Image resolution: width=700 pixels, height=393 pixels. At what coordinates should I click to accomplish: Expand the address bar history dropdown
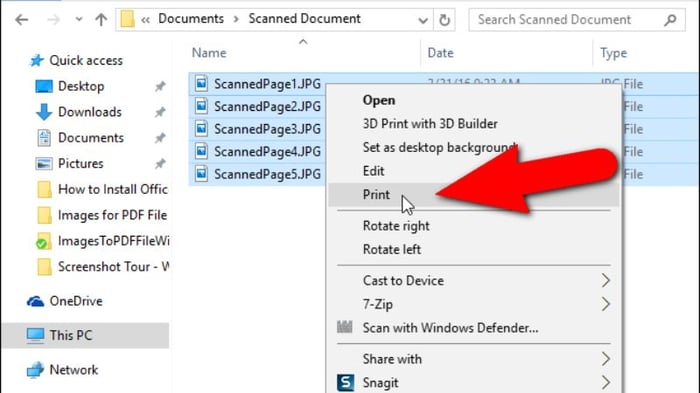(x=422, y=20)
